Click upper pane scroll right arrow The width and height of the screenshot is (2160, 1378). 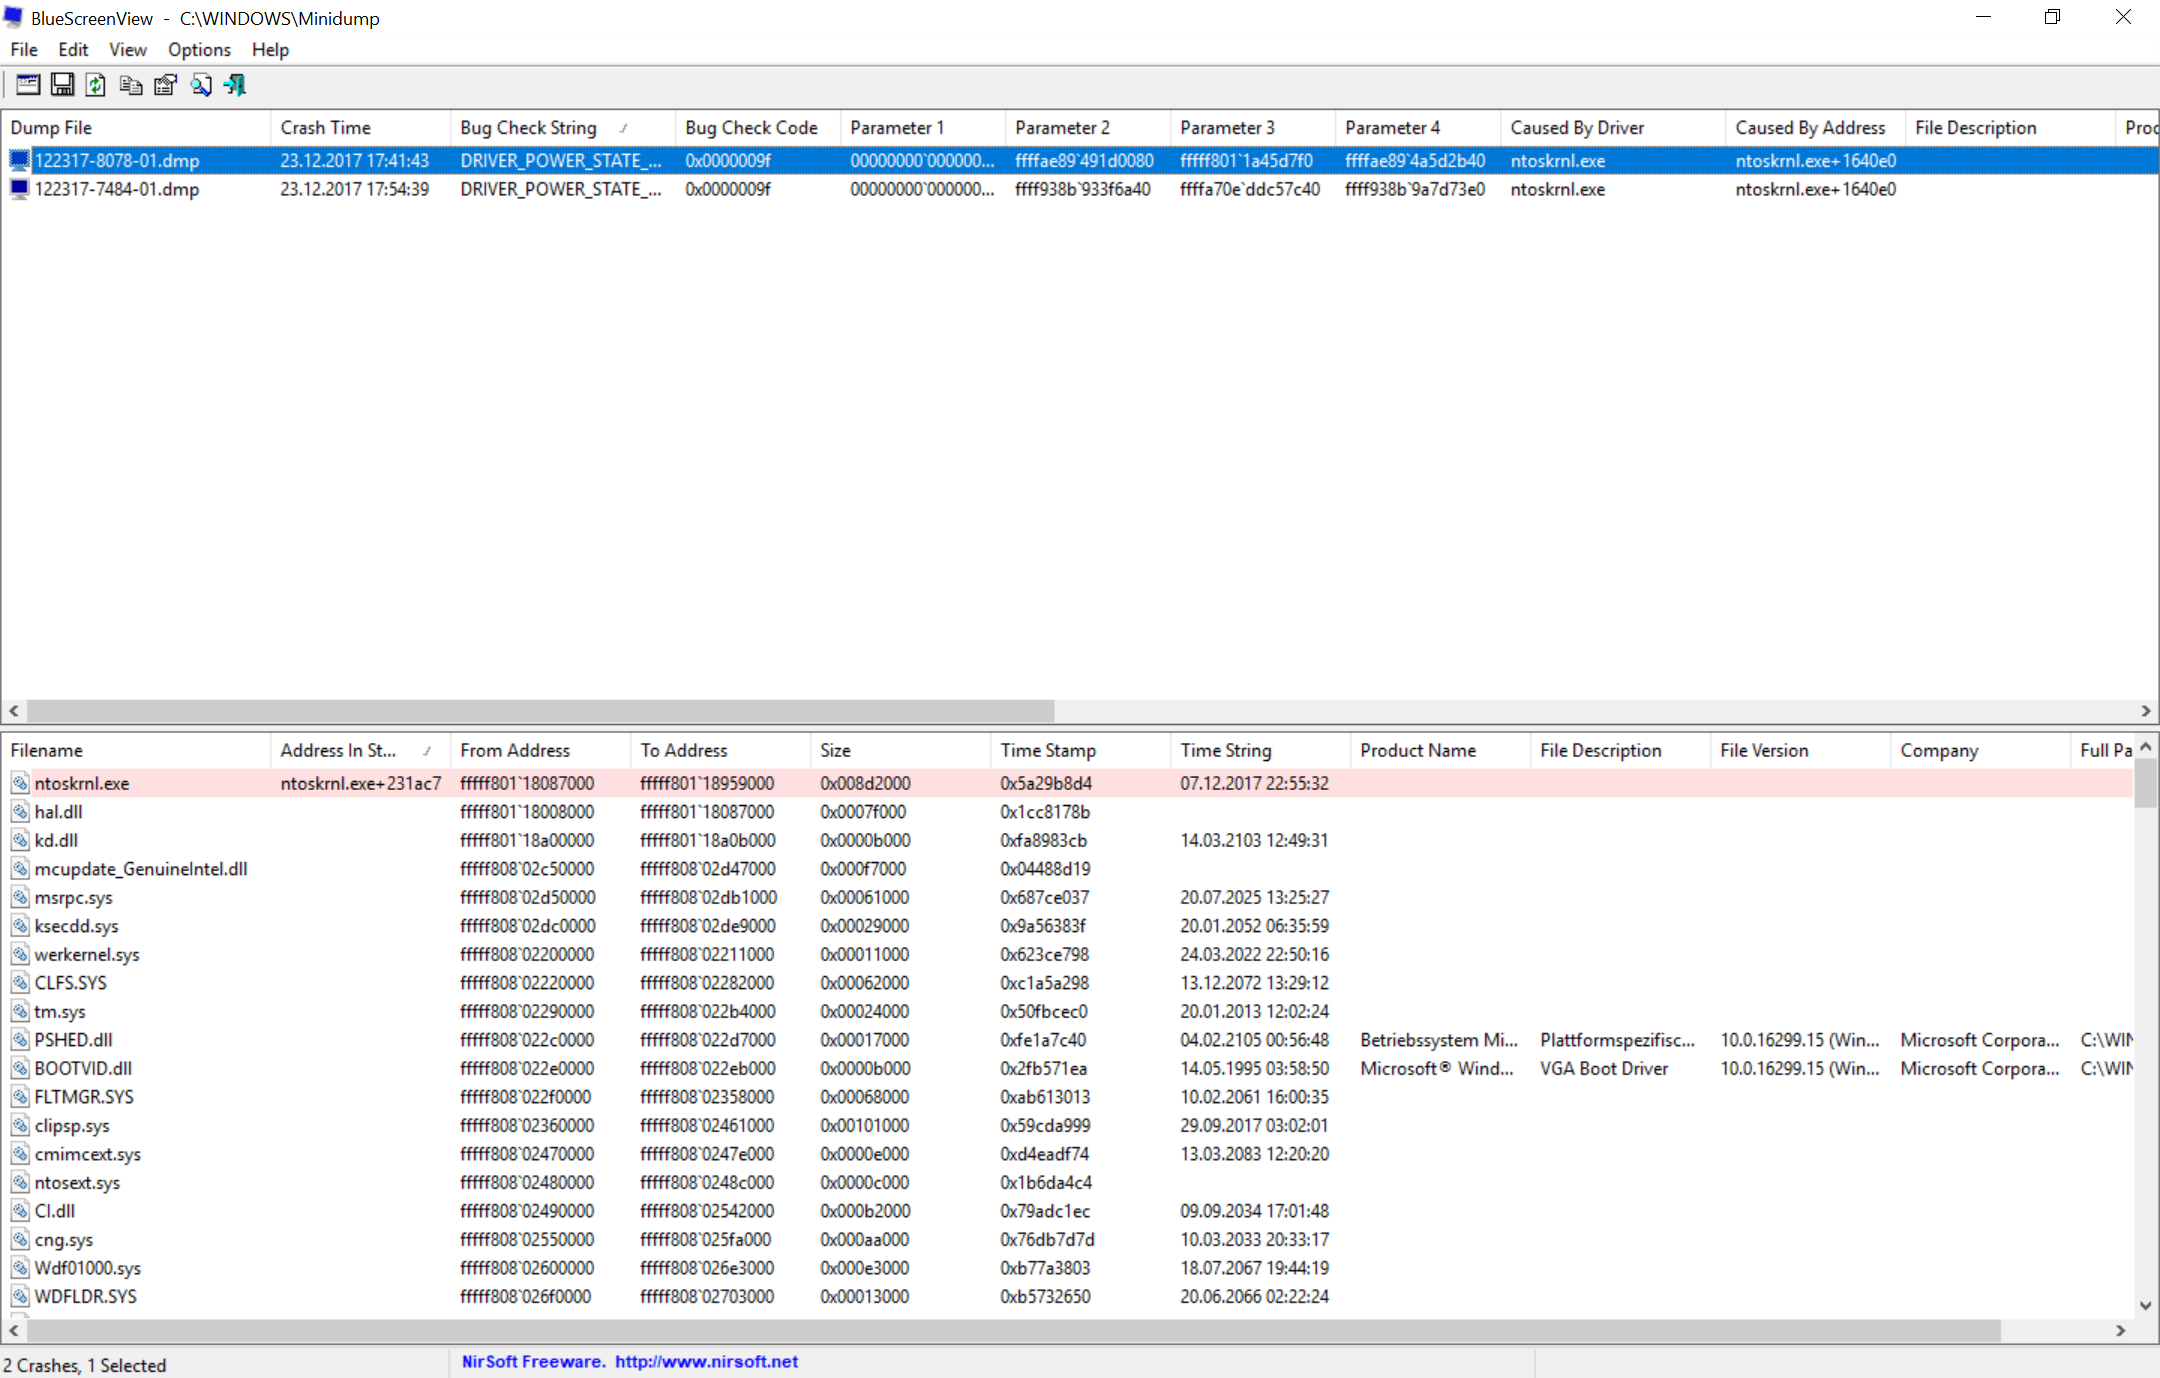(x=2146, y=711)
